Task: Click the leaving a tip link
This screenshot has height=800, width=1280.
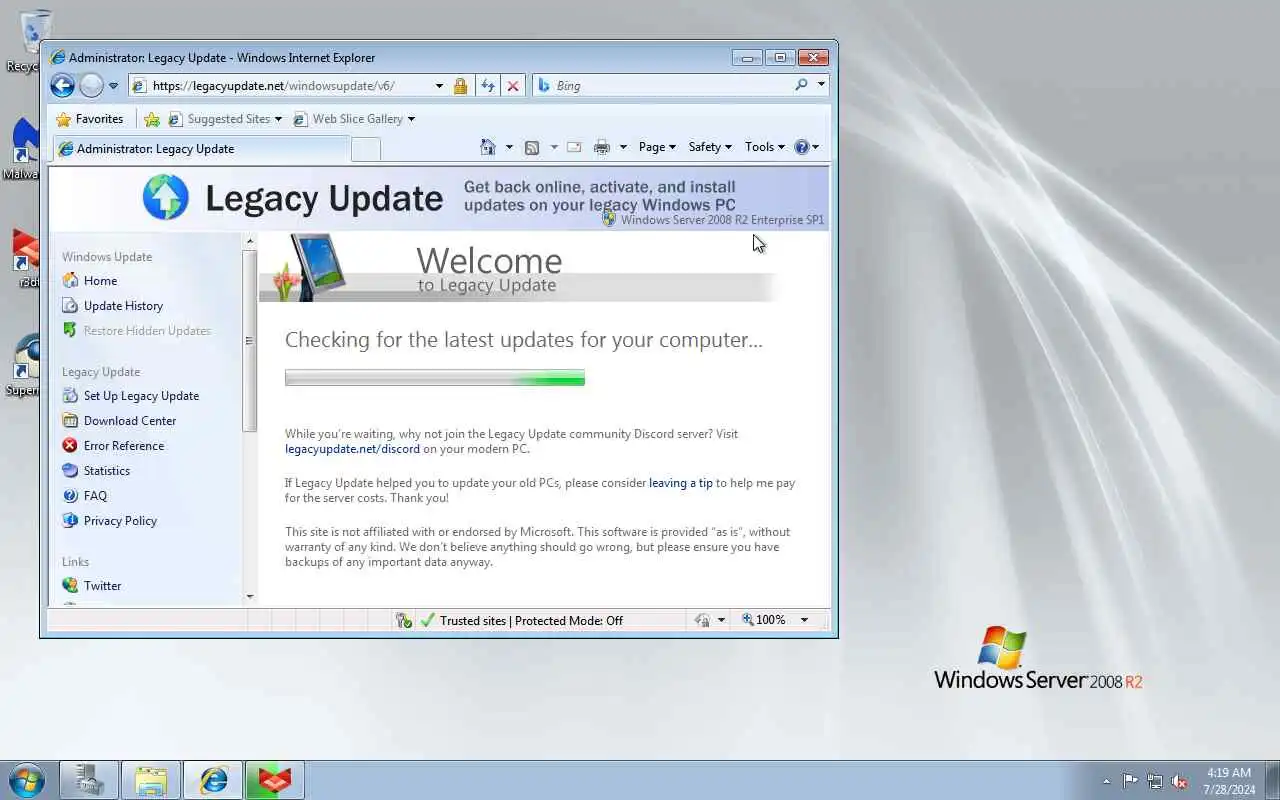Action: [x=681, y=483]
